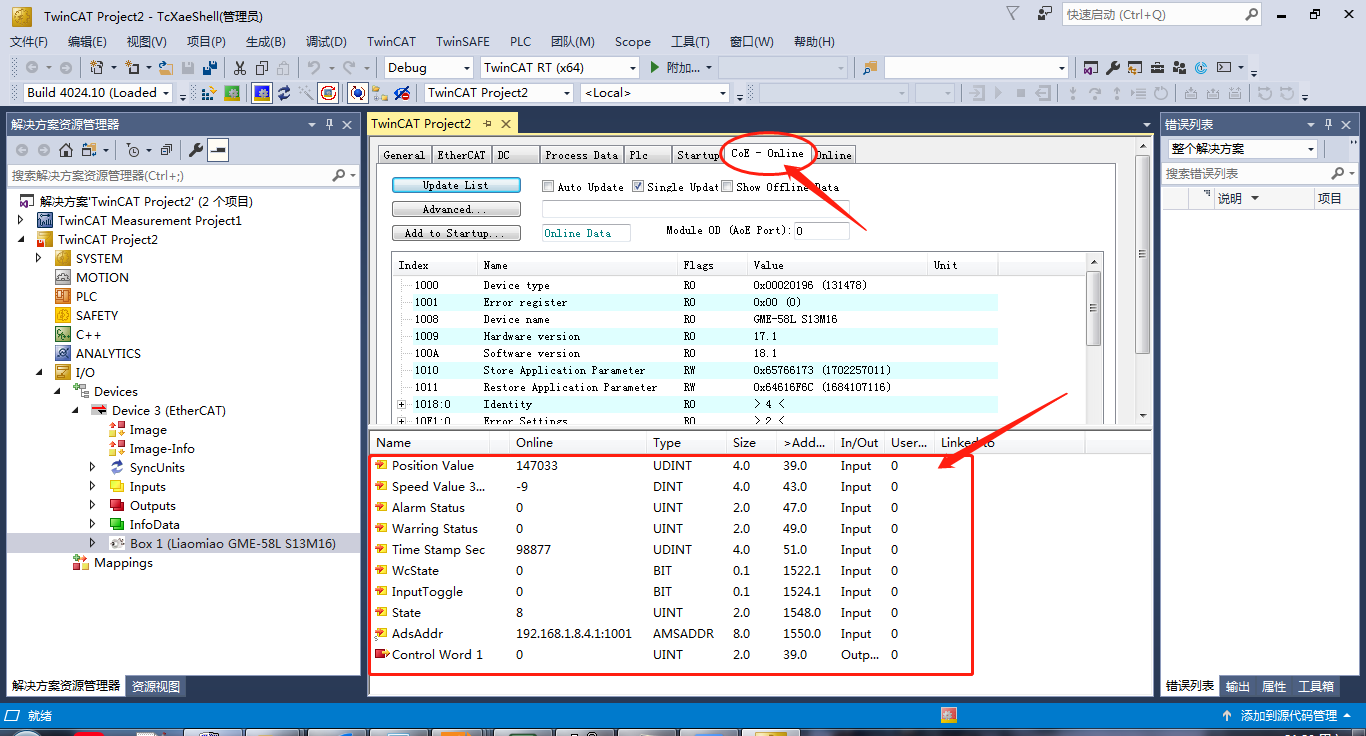The width and height of the screenshot is (1366, 736).
Task: Enable the Auto Update checkbox
Action: click(548, 187)
